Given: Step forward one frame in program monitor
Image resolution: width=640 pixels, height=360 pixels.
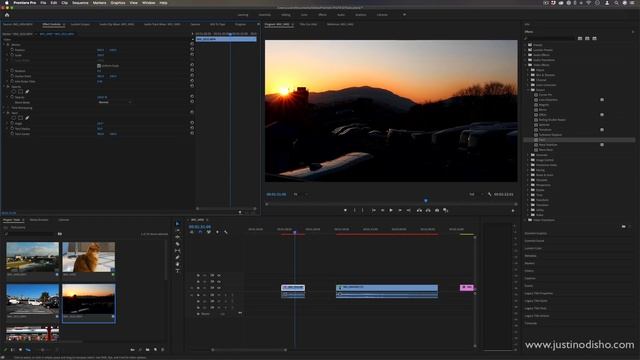Looking at the screenshot, I should pos(400,210).
